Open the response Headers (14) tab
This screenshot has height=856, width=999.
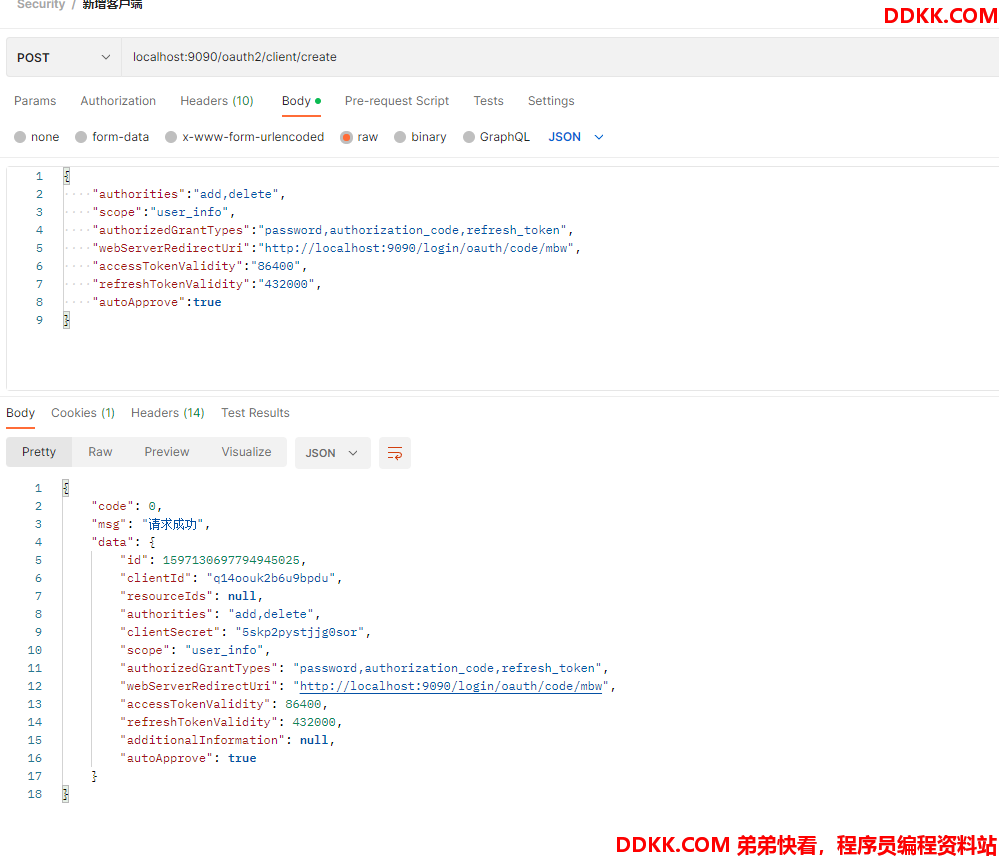(x=168, y=413)
